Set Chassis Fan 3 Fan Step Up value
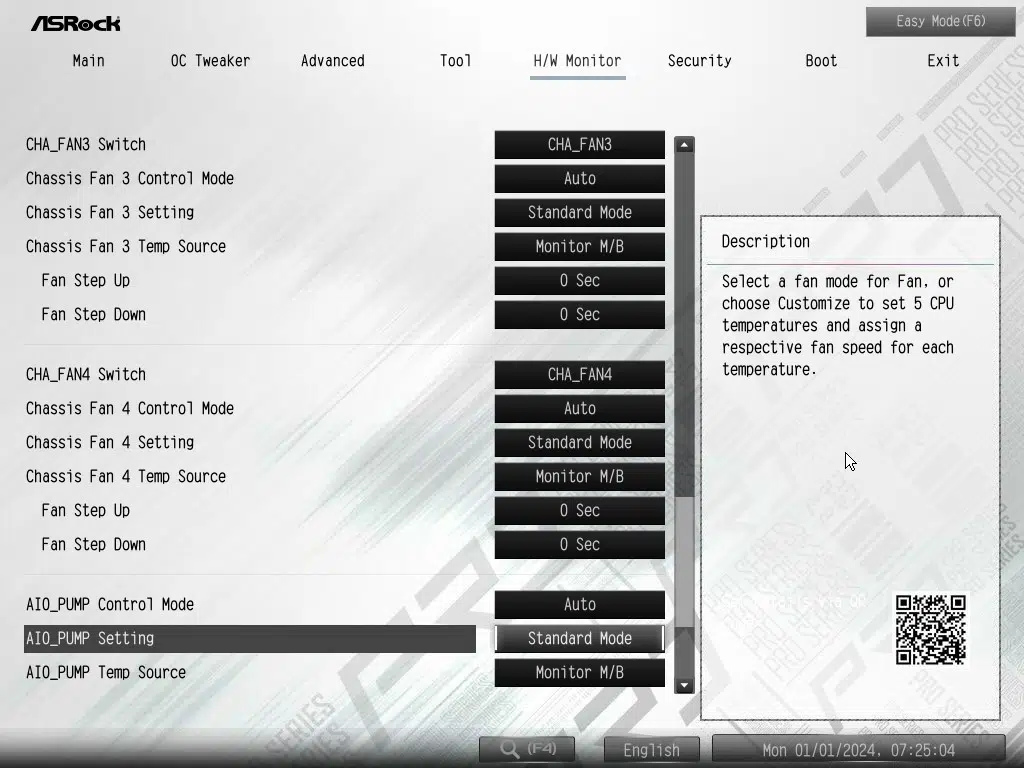 [x=579, y=281]
